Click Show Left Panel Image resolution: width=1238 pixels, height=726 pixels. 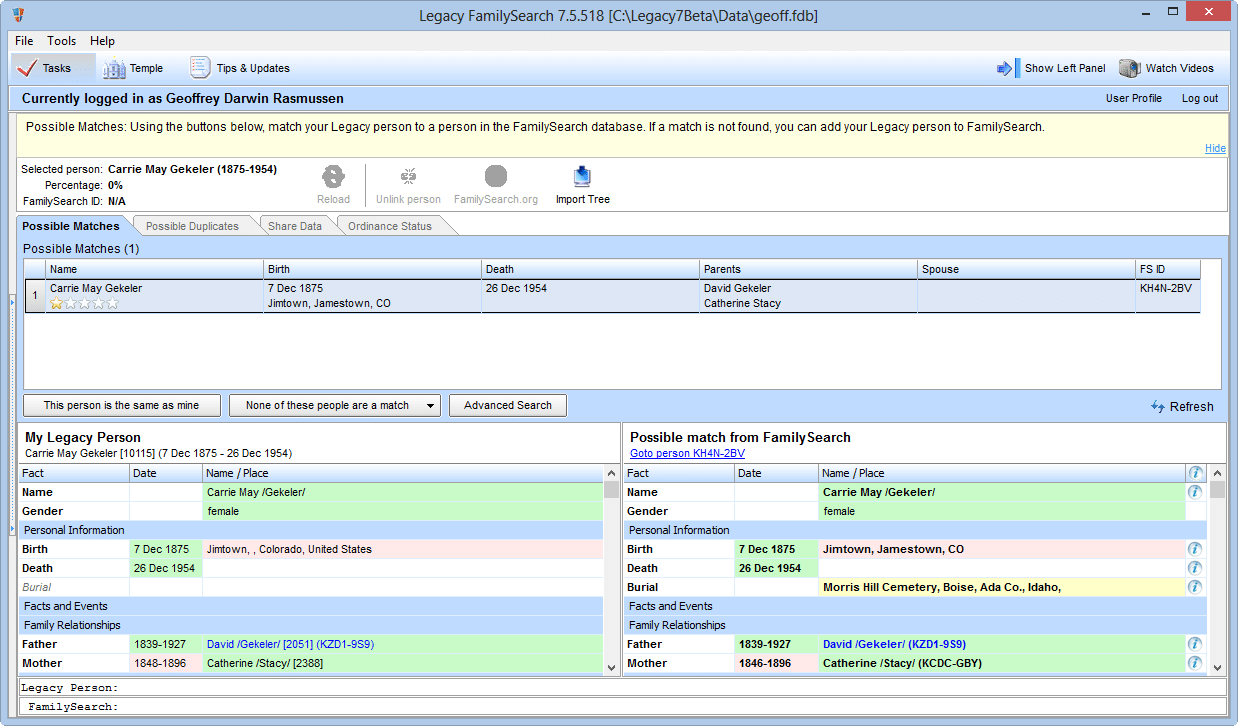(1051, 68)
